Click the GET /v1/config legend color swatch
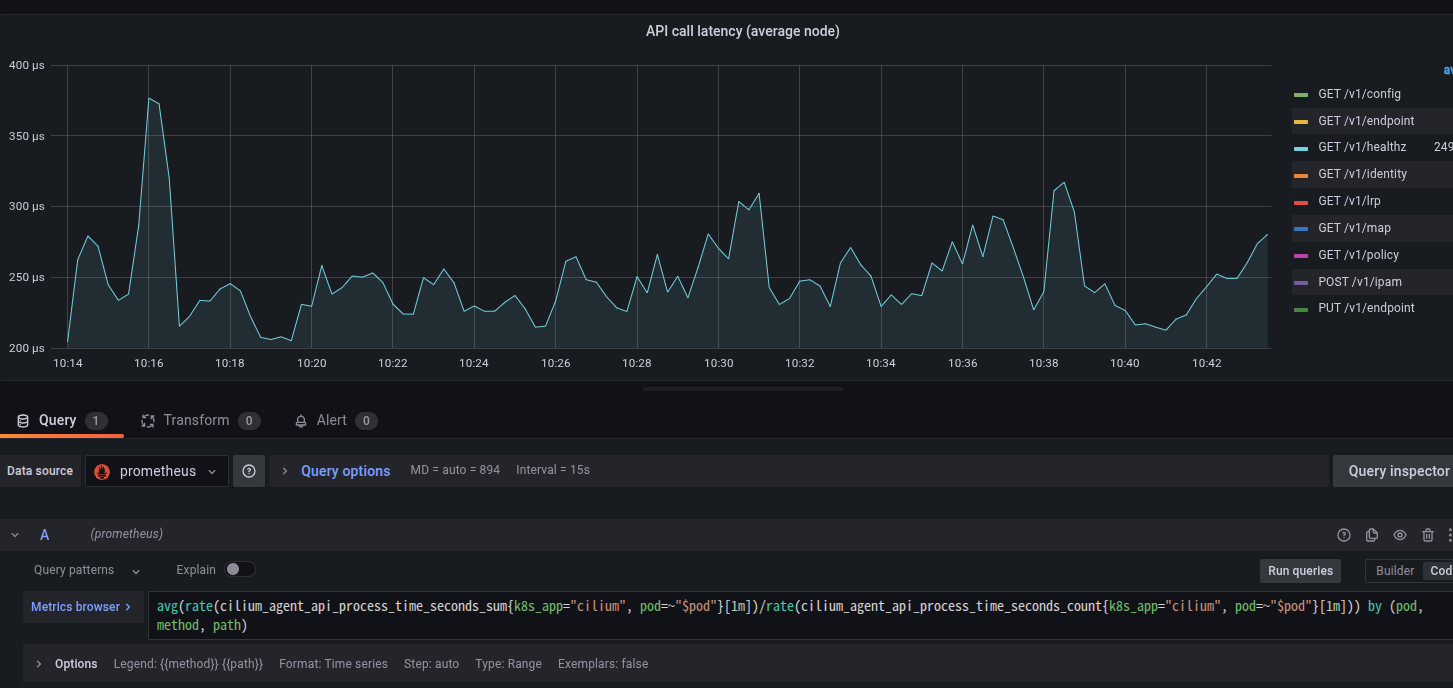Viewport: 1453px width, 688px height. coord(1301,94)
